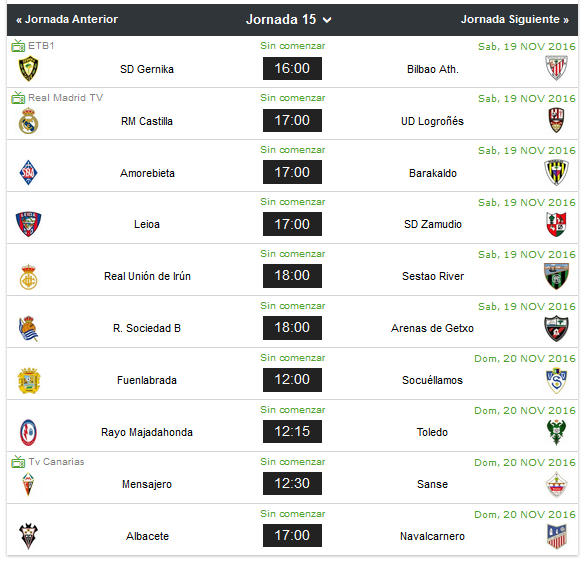585x561 pixels.
Task: Click the Toledo green eagle crest
Action: click(x=556, y=432)
